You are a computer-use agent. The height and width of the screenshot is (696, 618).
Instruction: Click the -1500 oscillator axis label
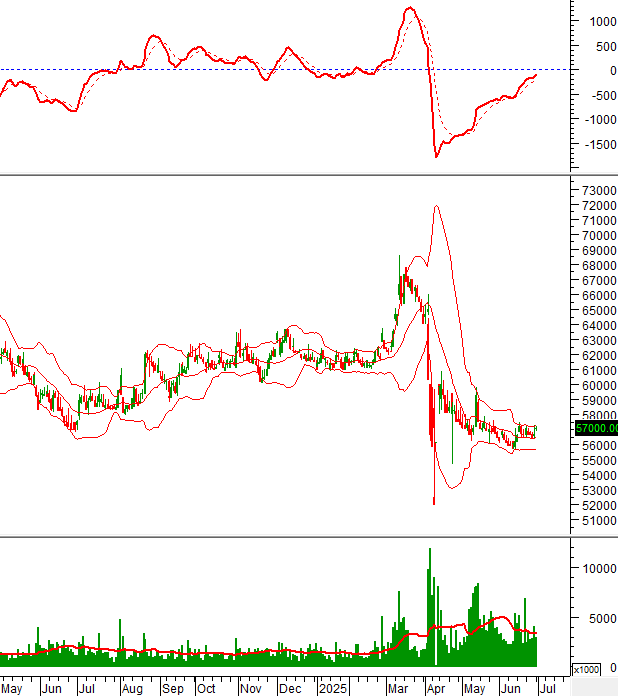601,145
